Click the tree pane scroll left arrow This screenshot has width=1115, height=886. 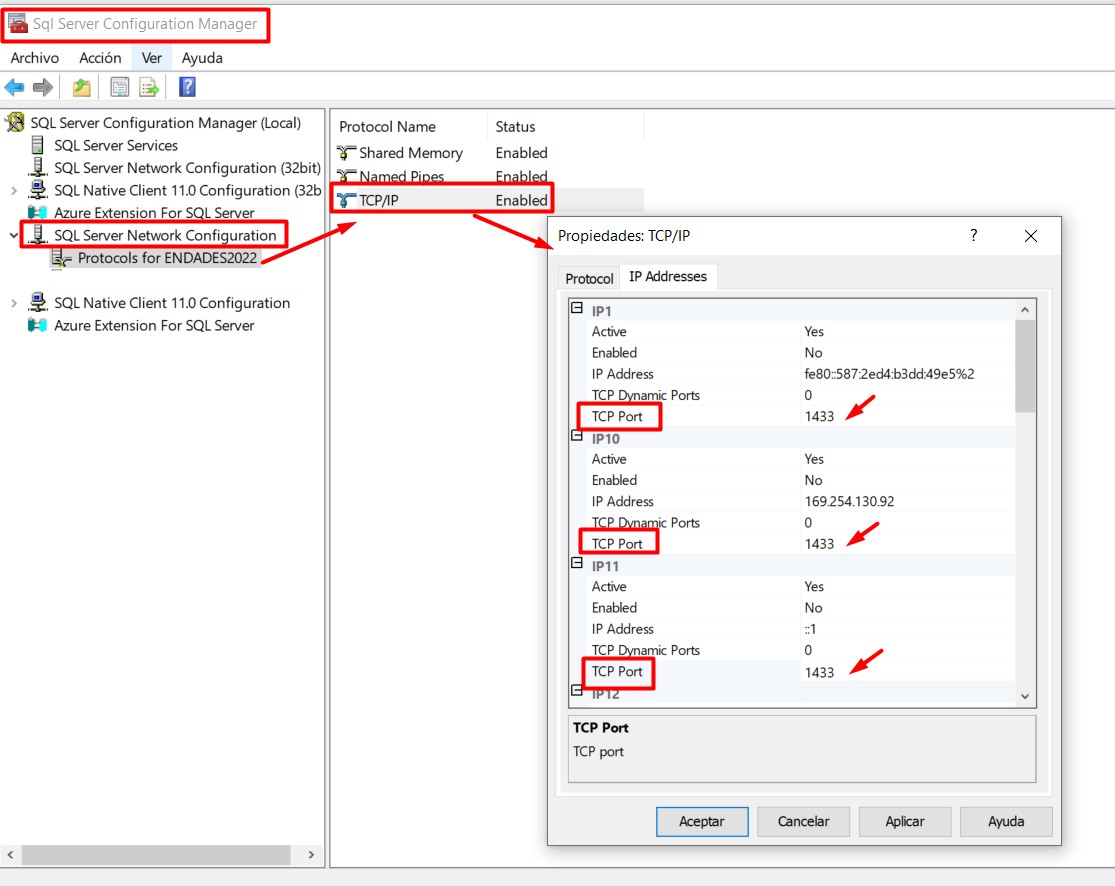(10, 855)
